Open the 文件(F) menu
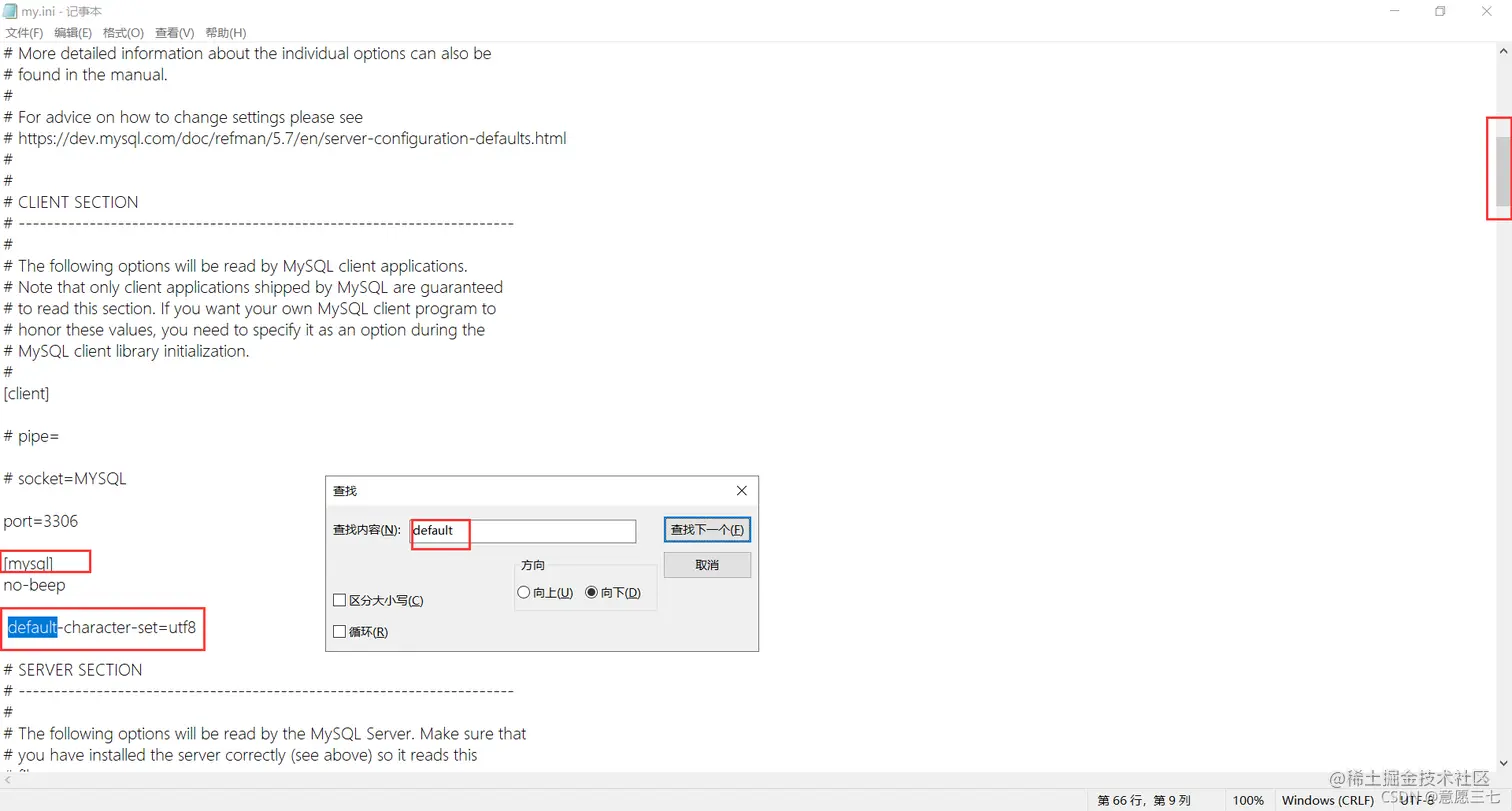This screenshot has width=1512, height=811. (x=24, y=33)
